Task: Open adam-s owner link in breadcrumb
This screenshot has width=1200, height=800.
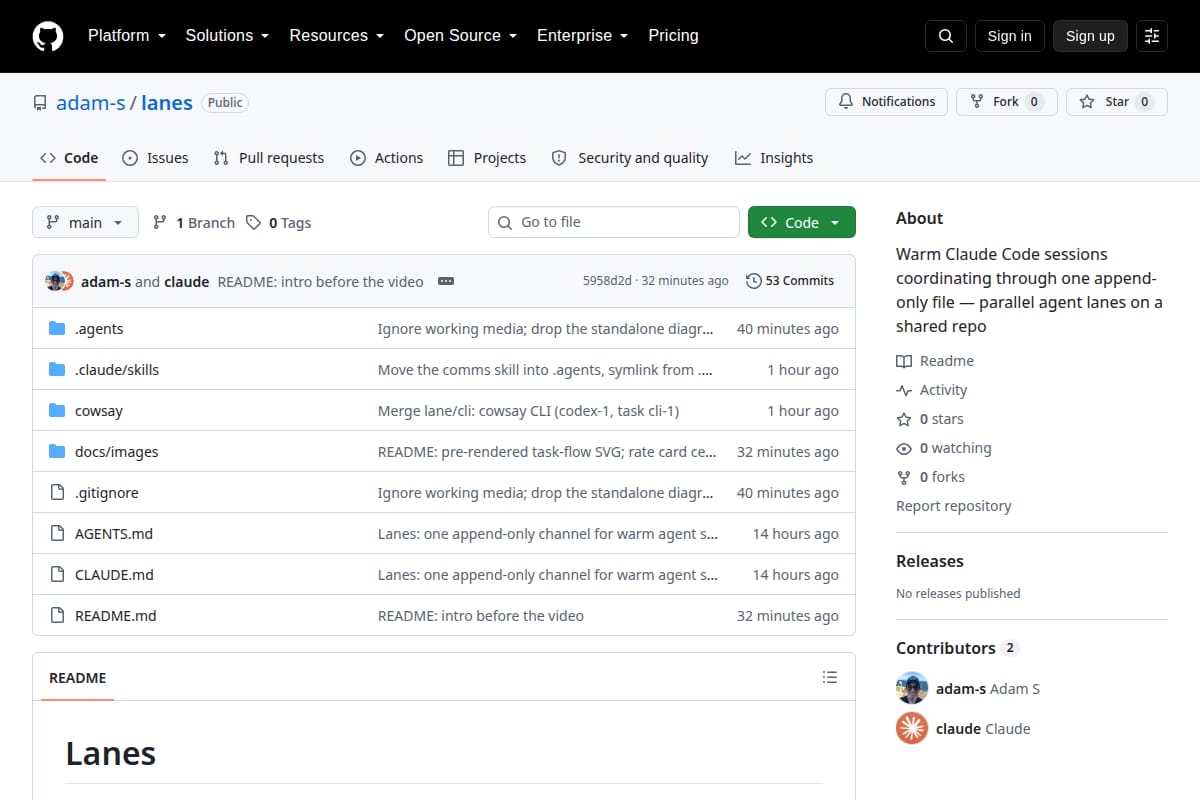Action: pyautogui.click(x=91, y=102)
